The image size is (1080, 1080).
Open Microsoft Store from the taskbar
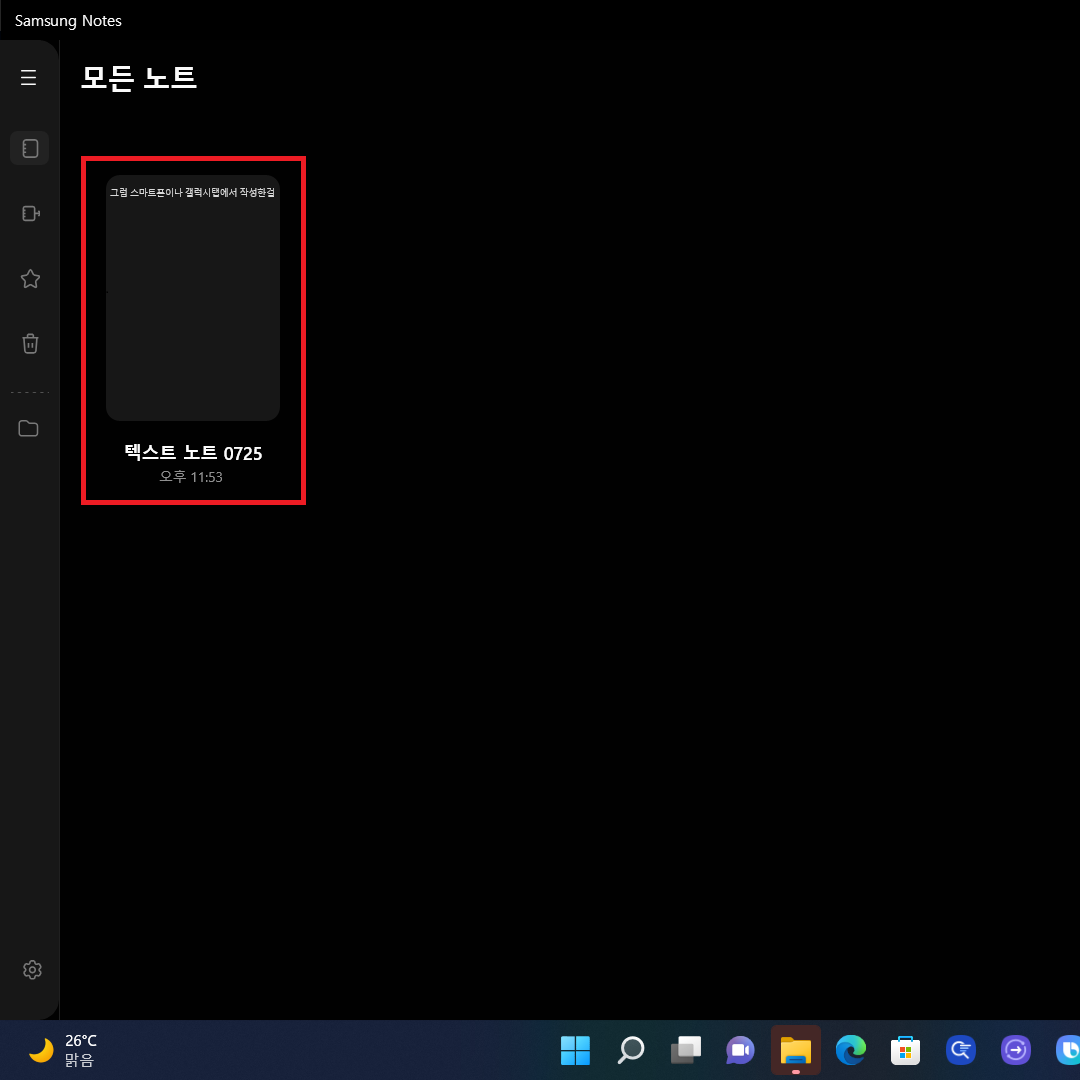[x=906, y=1050]
